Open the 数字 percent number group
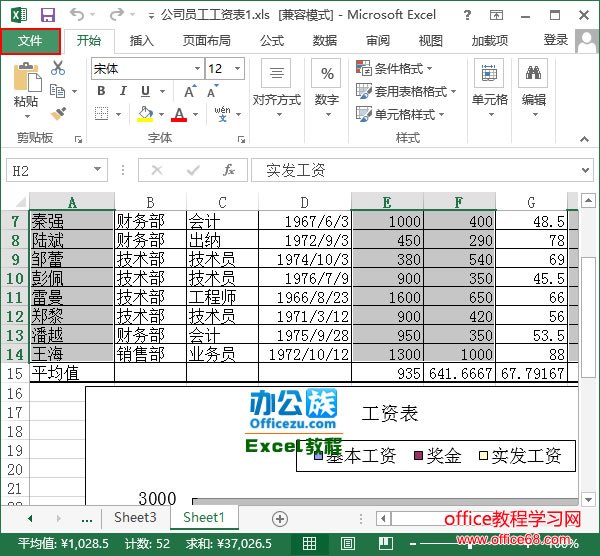The height and width of the screenshot is (556, 600). 326,89
